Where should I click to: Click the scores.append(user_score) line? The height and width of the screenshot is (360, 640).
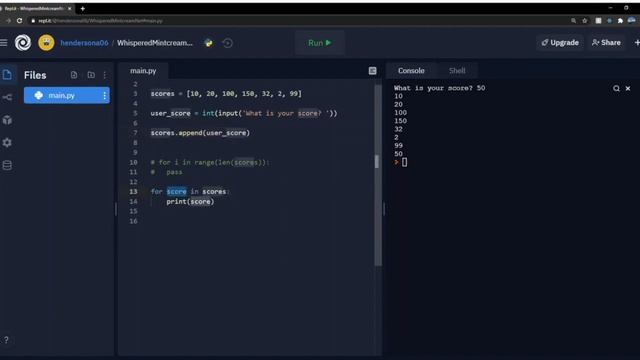tap(200, 133)
